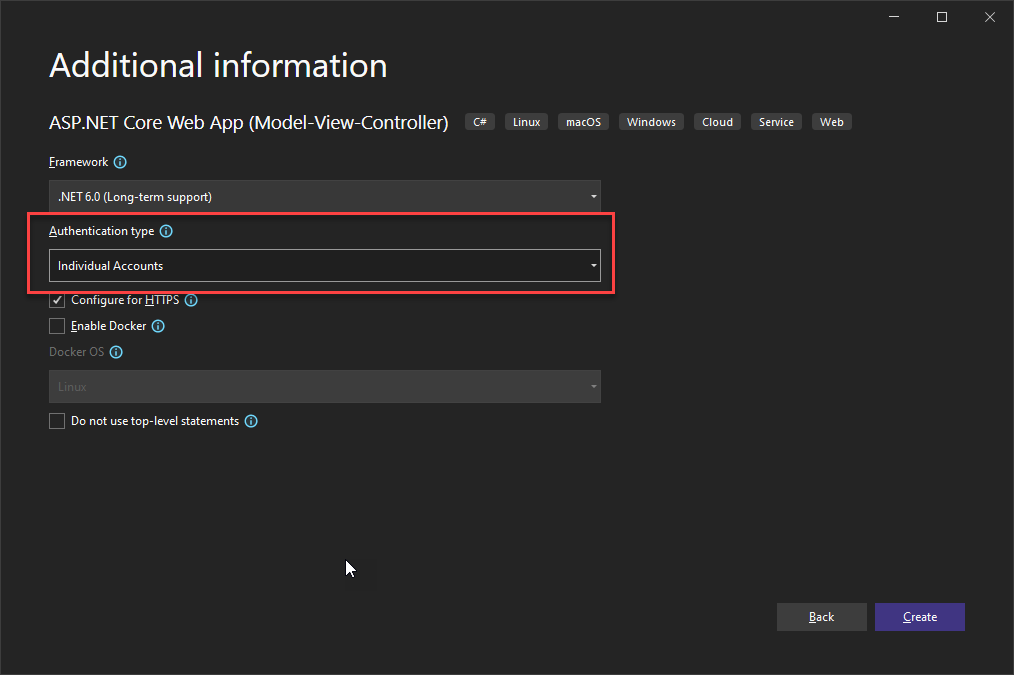Click the macOS tag label
This screenshot has width=1014, height=675.
(583, 122)
